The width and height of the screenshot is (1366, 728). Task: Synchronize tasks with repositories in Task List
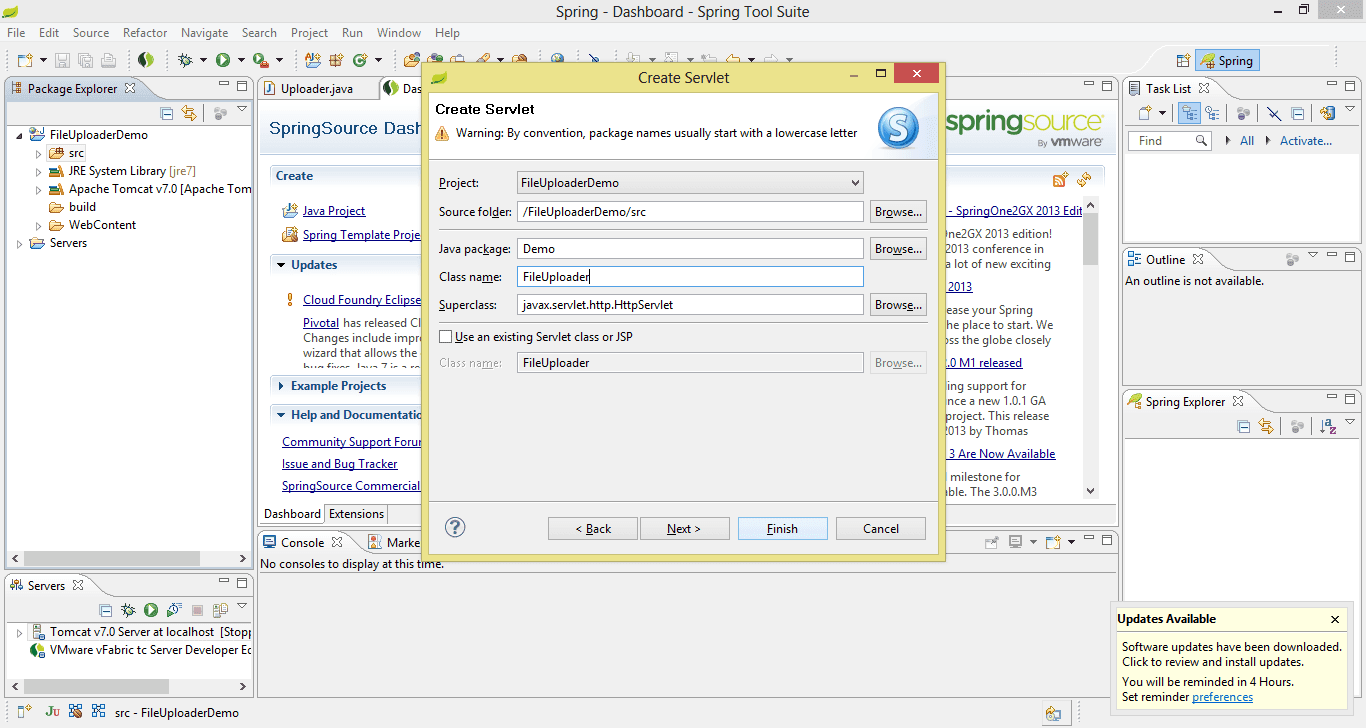click(x=1326, y=113)
